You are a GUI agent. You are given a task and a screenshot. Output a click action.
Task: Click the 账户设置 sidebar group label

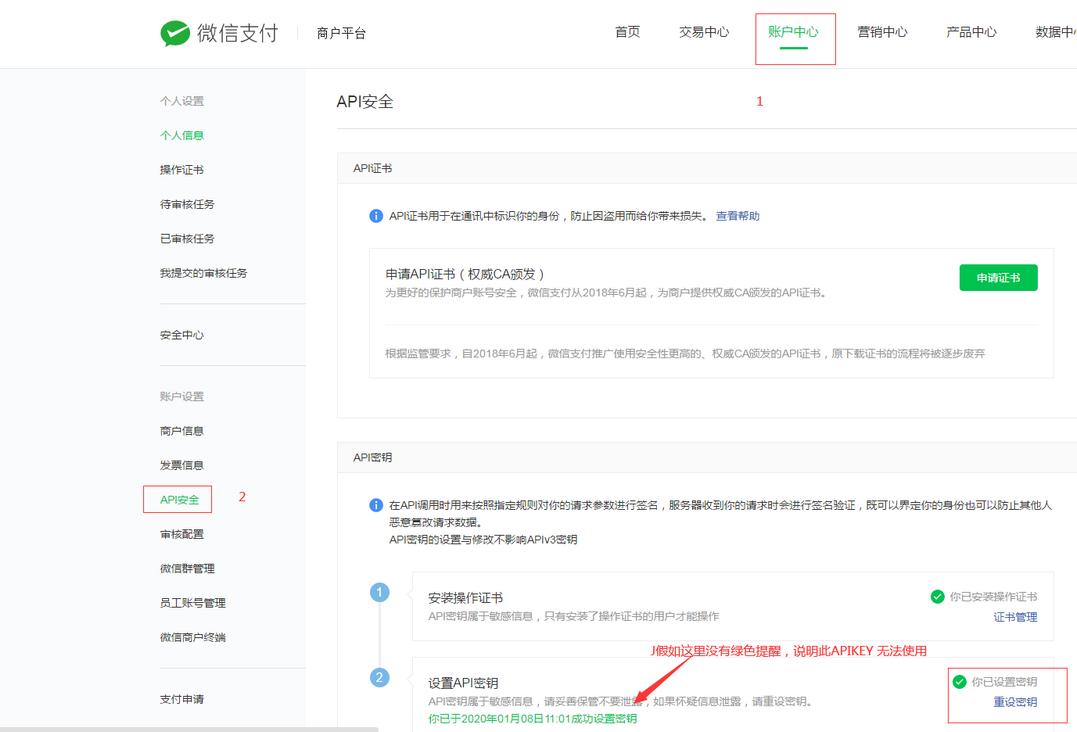pos(182,396)
